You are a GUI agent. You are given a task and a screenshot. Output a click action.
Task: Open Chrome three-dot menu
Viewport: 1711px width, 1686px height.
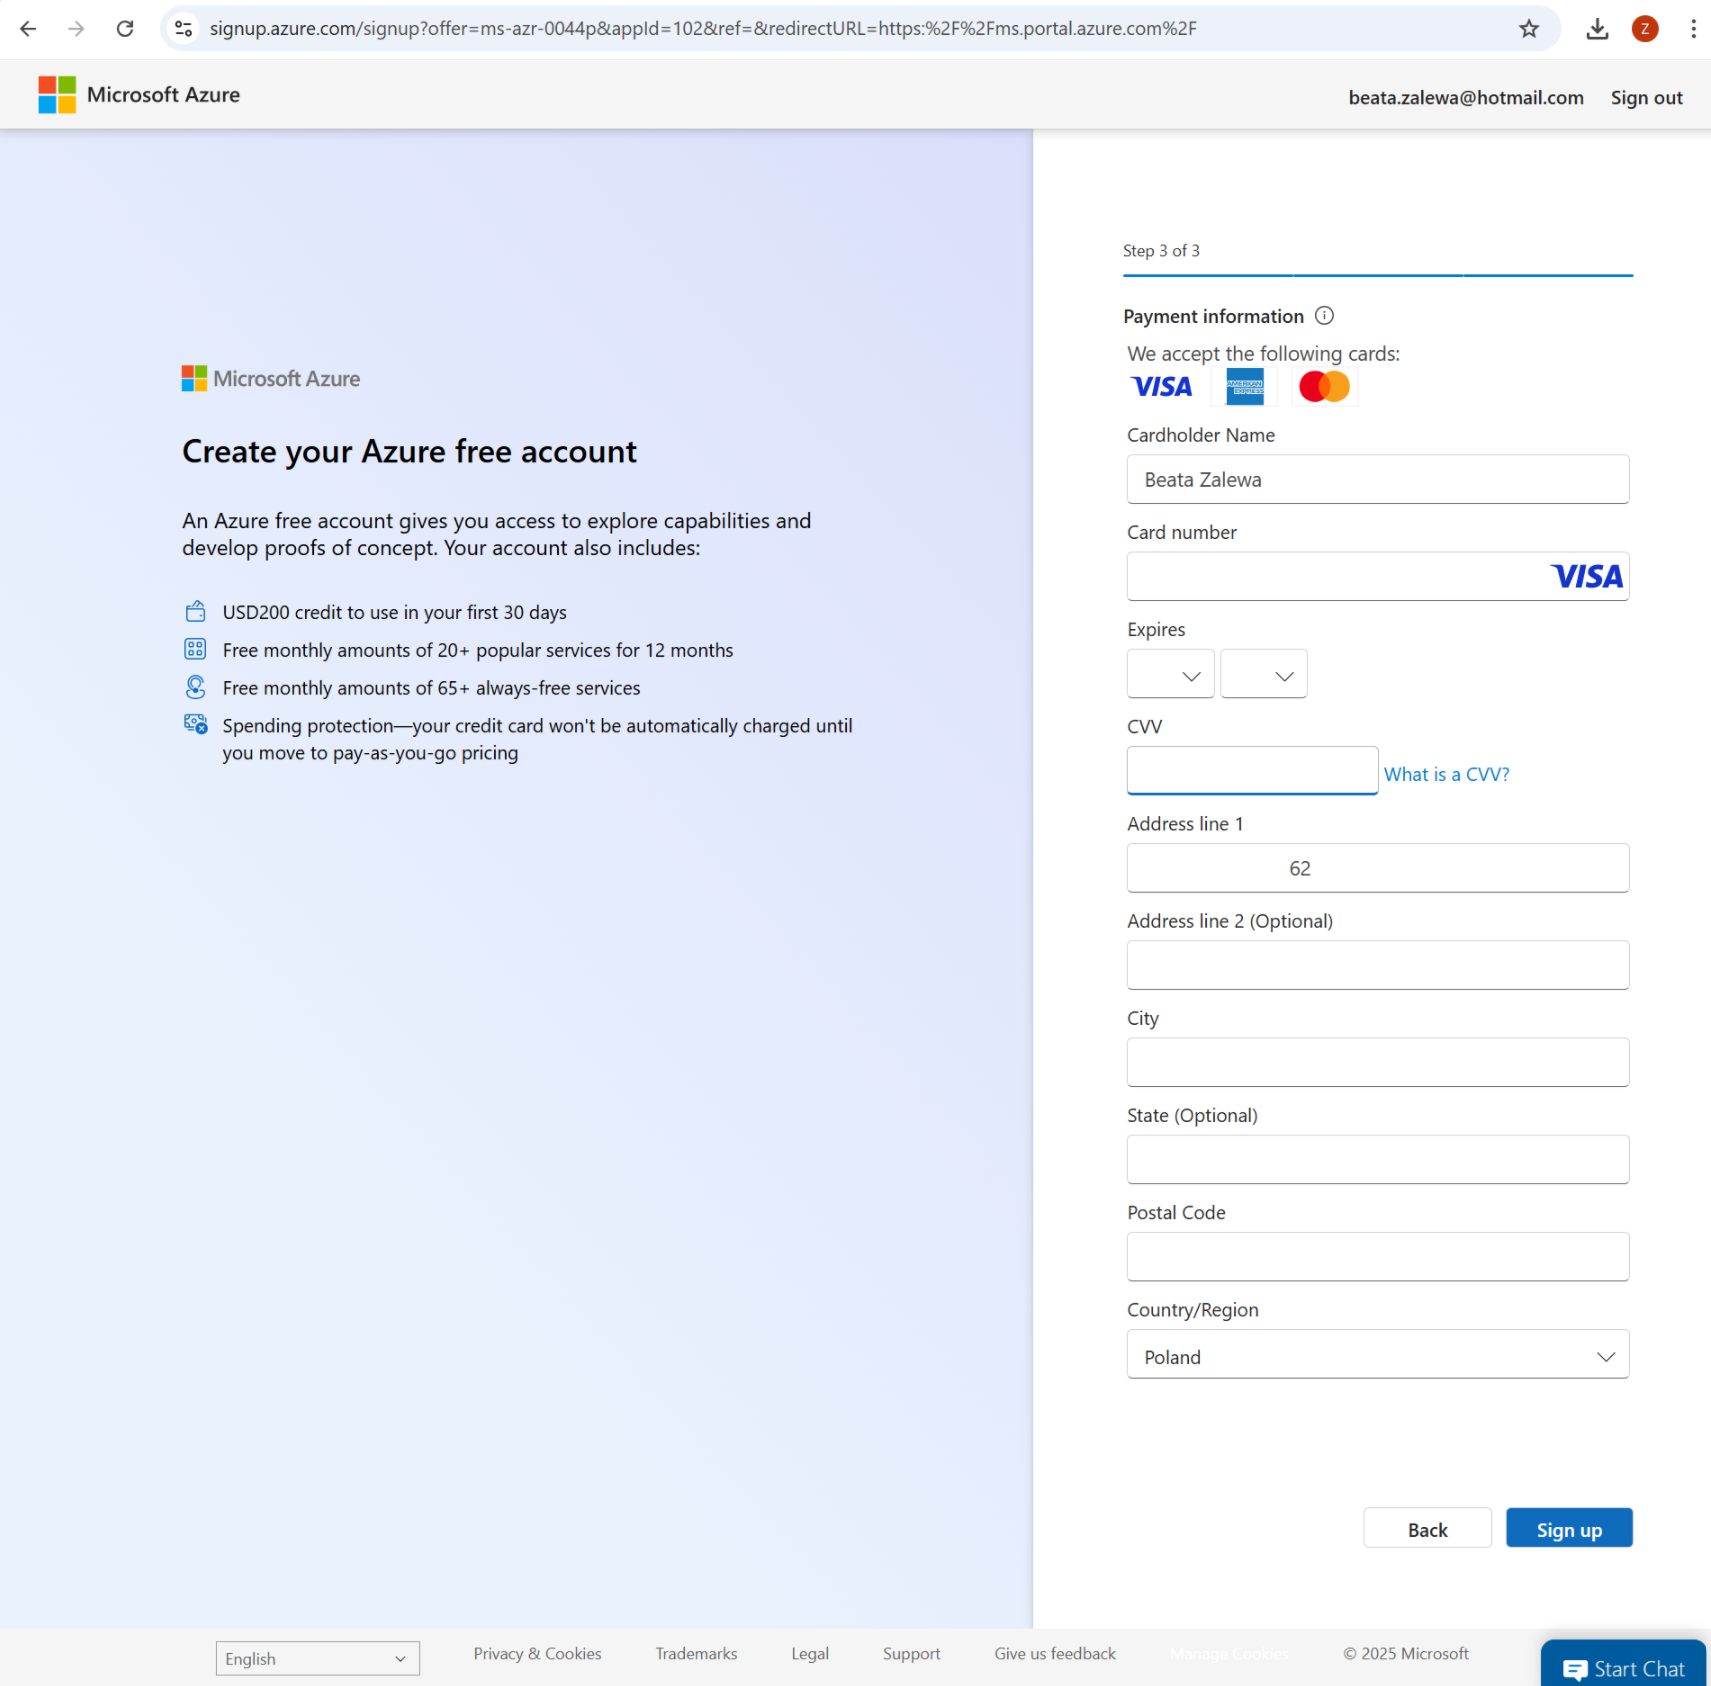pyautogui.click(x=1693, y=29)
